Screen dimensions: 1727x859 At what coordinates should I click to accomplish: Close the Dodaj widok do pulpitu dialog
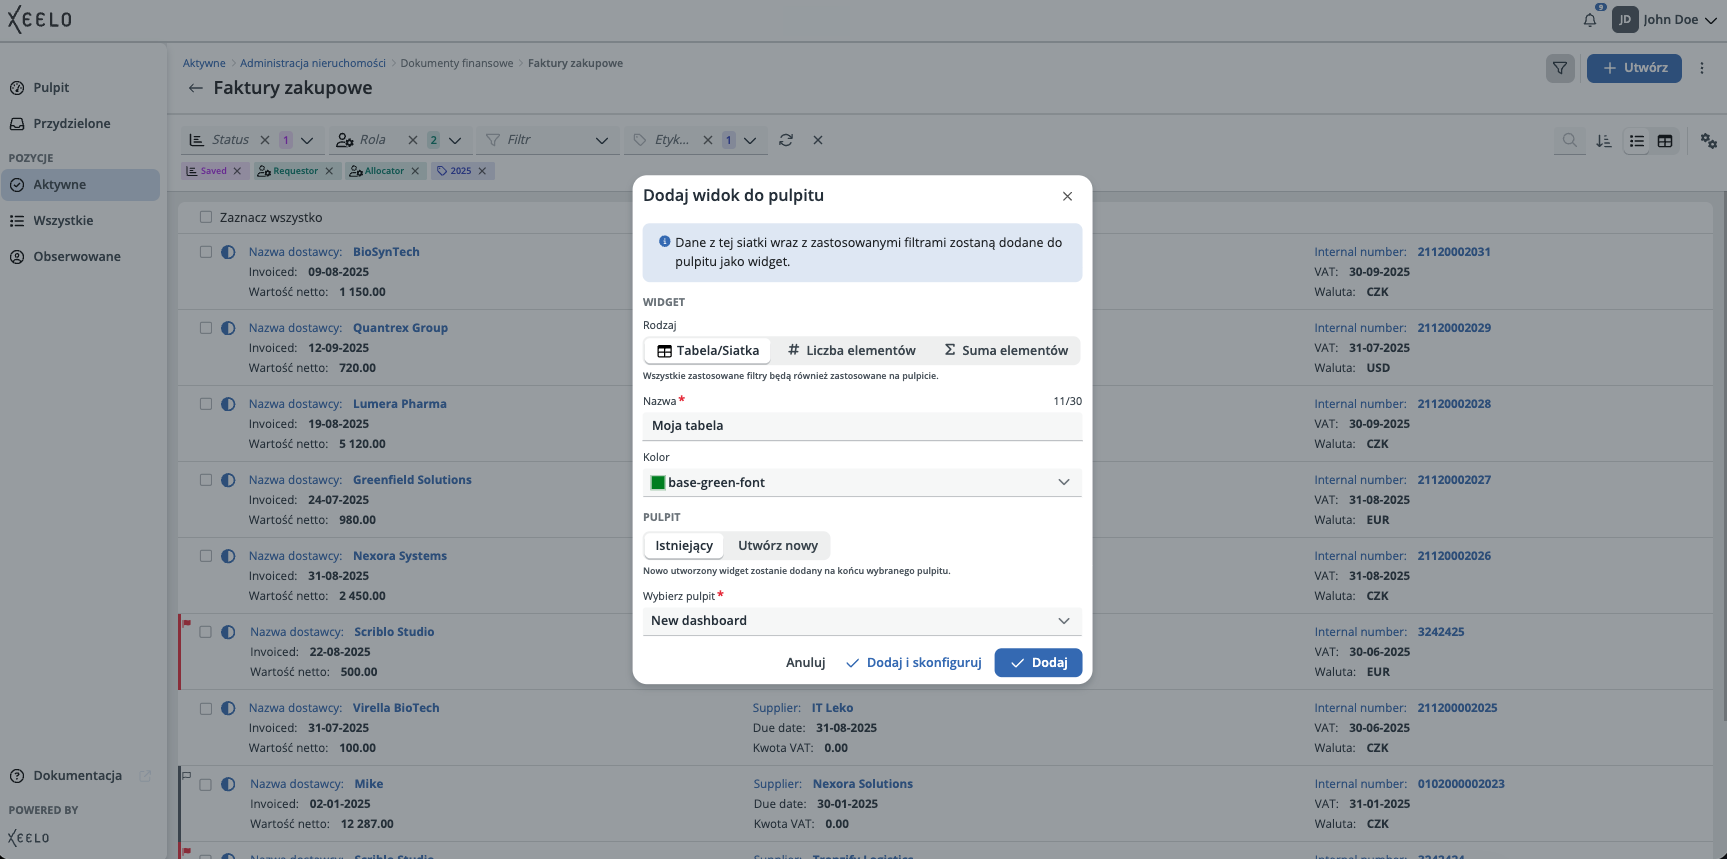point(1067,196)
